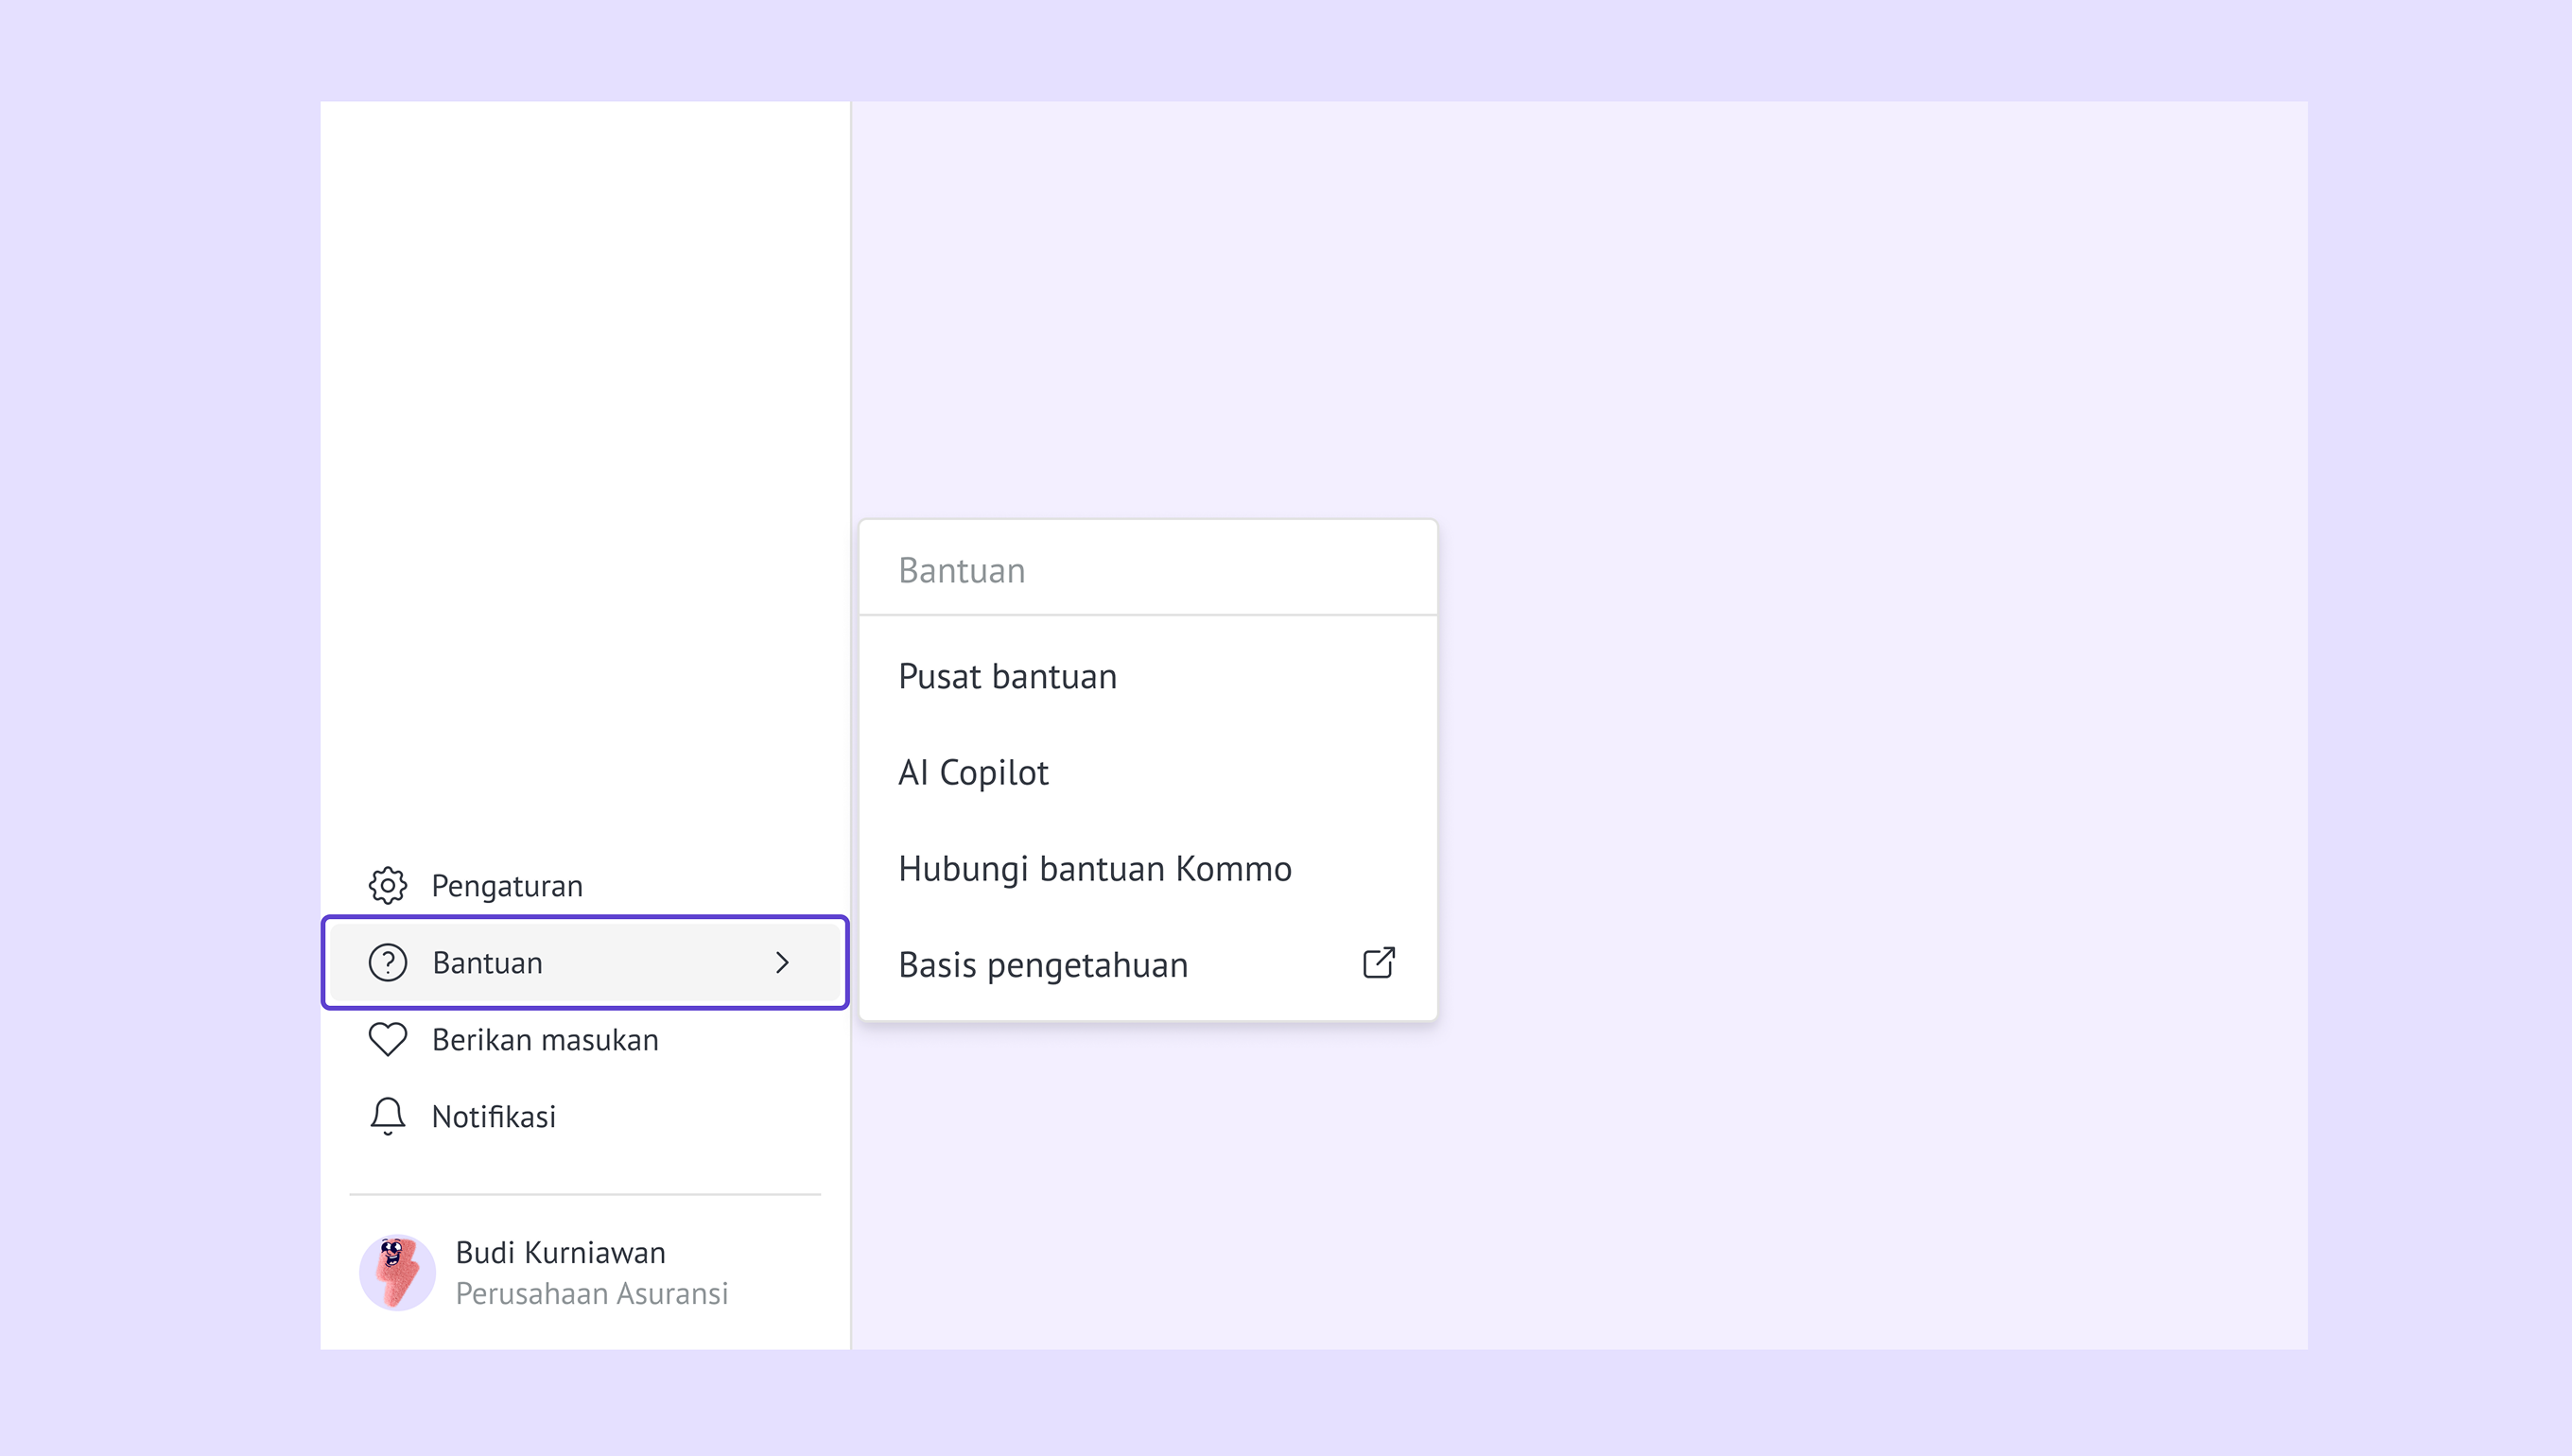Expand the Bantuan submenu chevron arrow
Image resolution: width=2572 pixels, height=1456 pixels.
782,962
